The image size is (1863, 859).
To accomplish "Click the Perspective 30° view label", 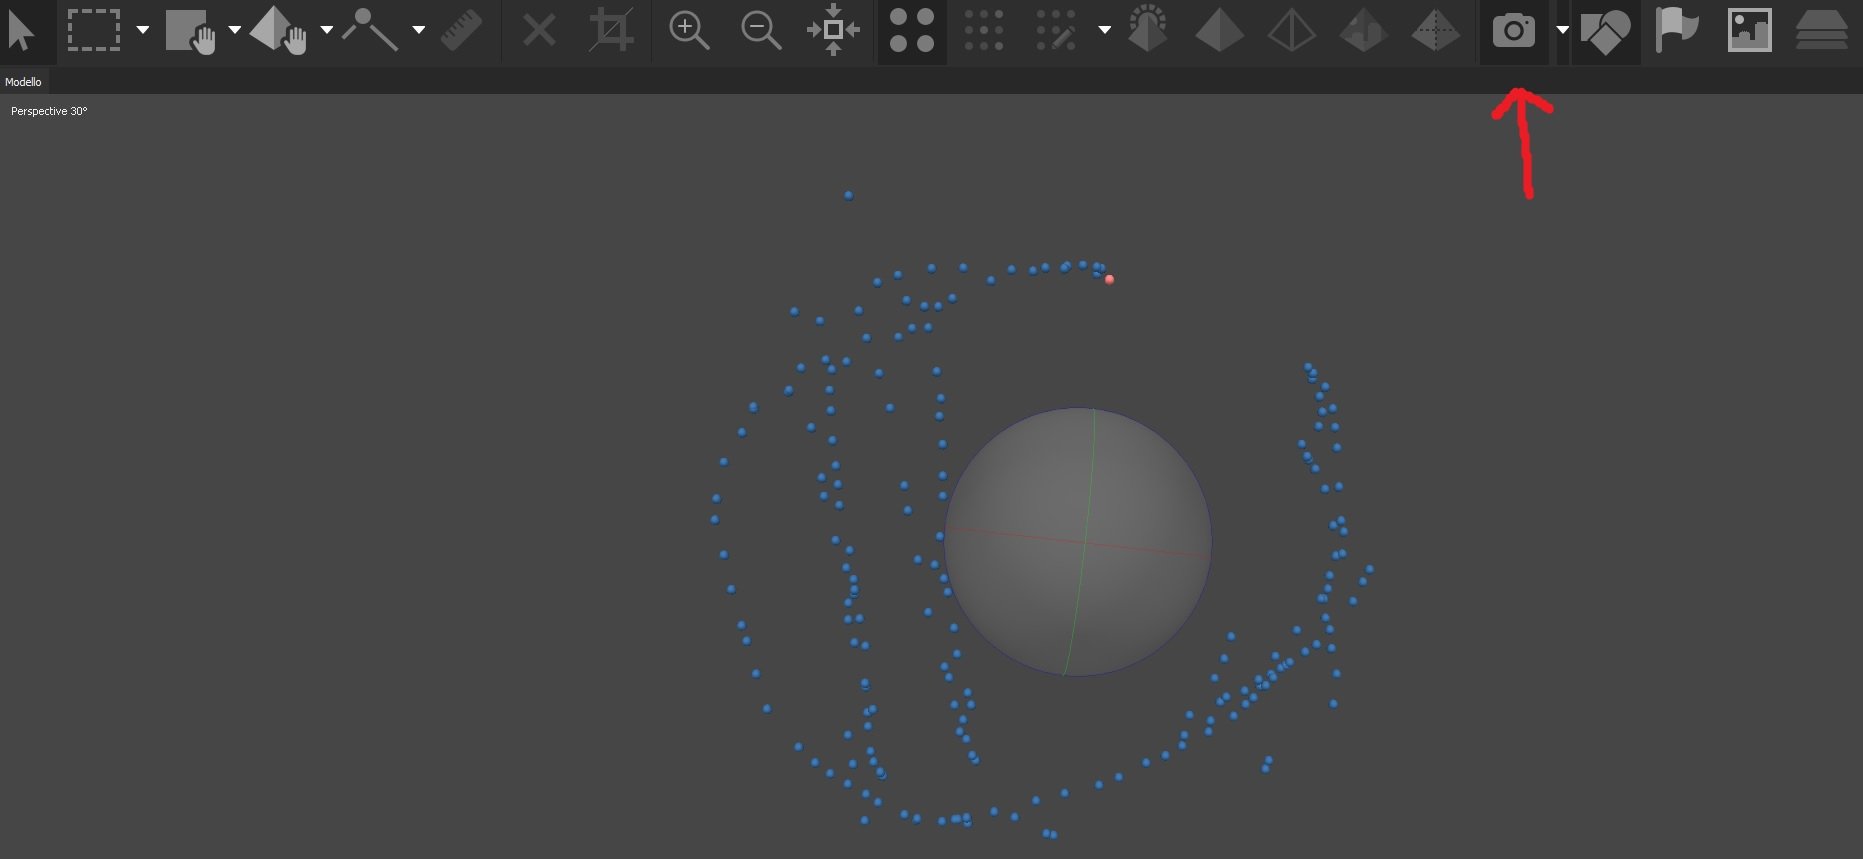I will [49, 111].
